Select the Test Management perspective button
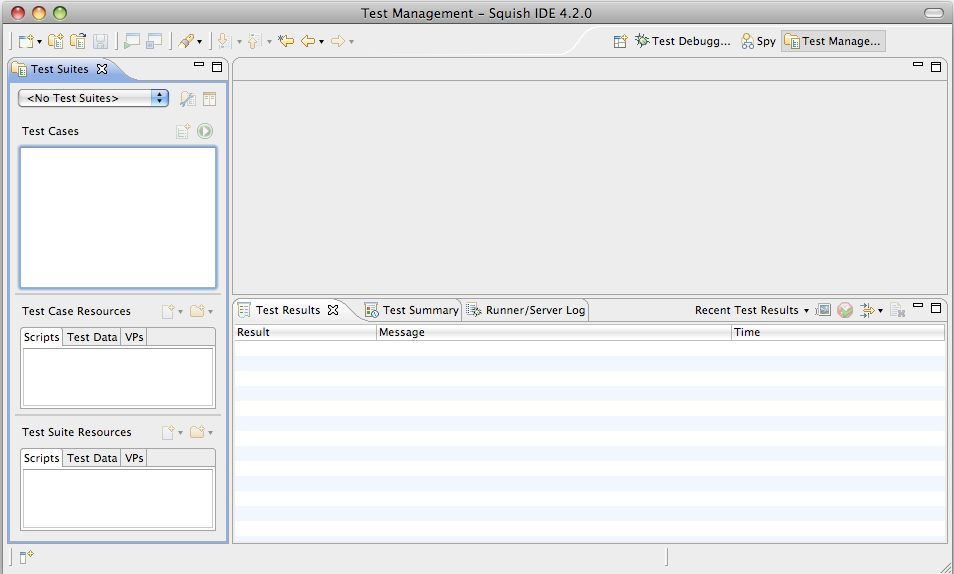Image resolution: width=954 pixels, height=574 pixels. [x=833, y=41]
